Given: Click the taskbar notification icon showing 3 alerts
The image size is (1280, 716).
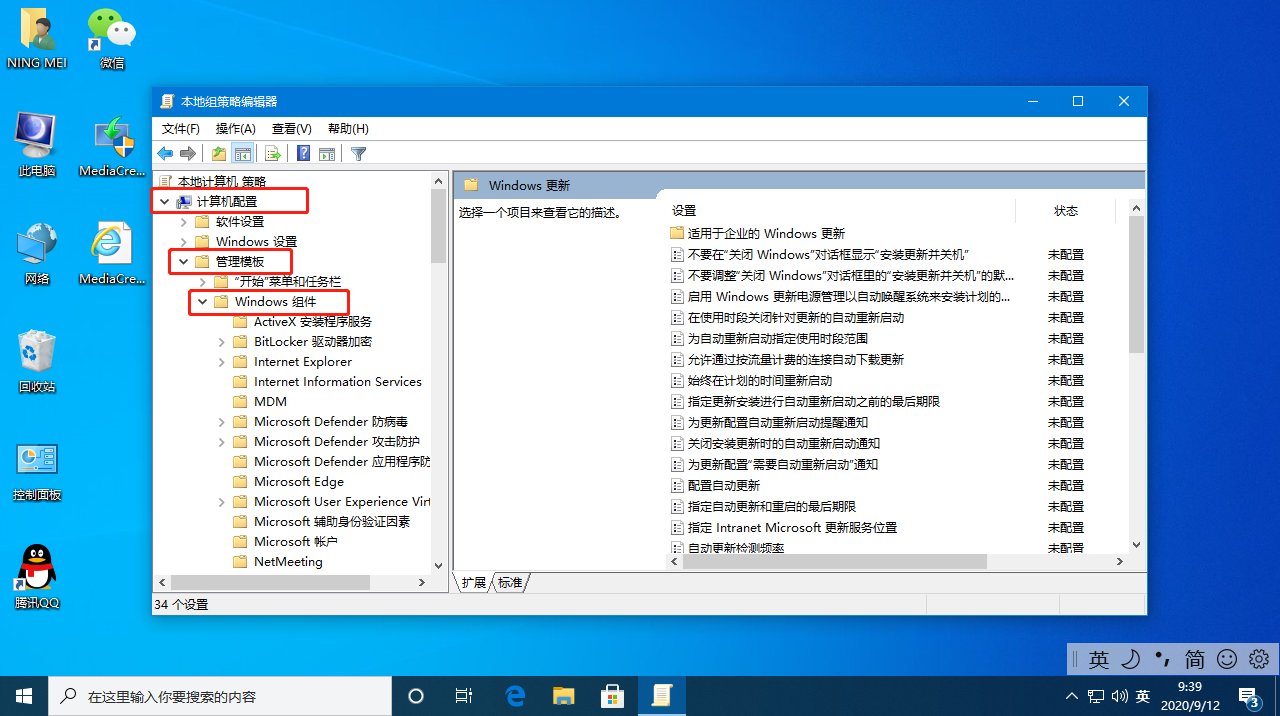Looking at the screenshot, I should tap(1247, 695).
